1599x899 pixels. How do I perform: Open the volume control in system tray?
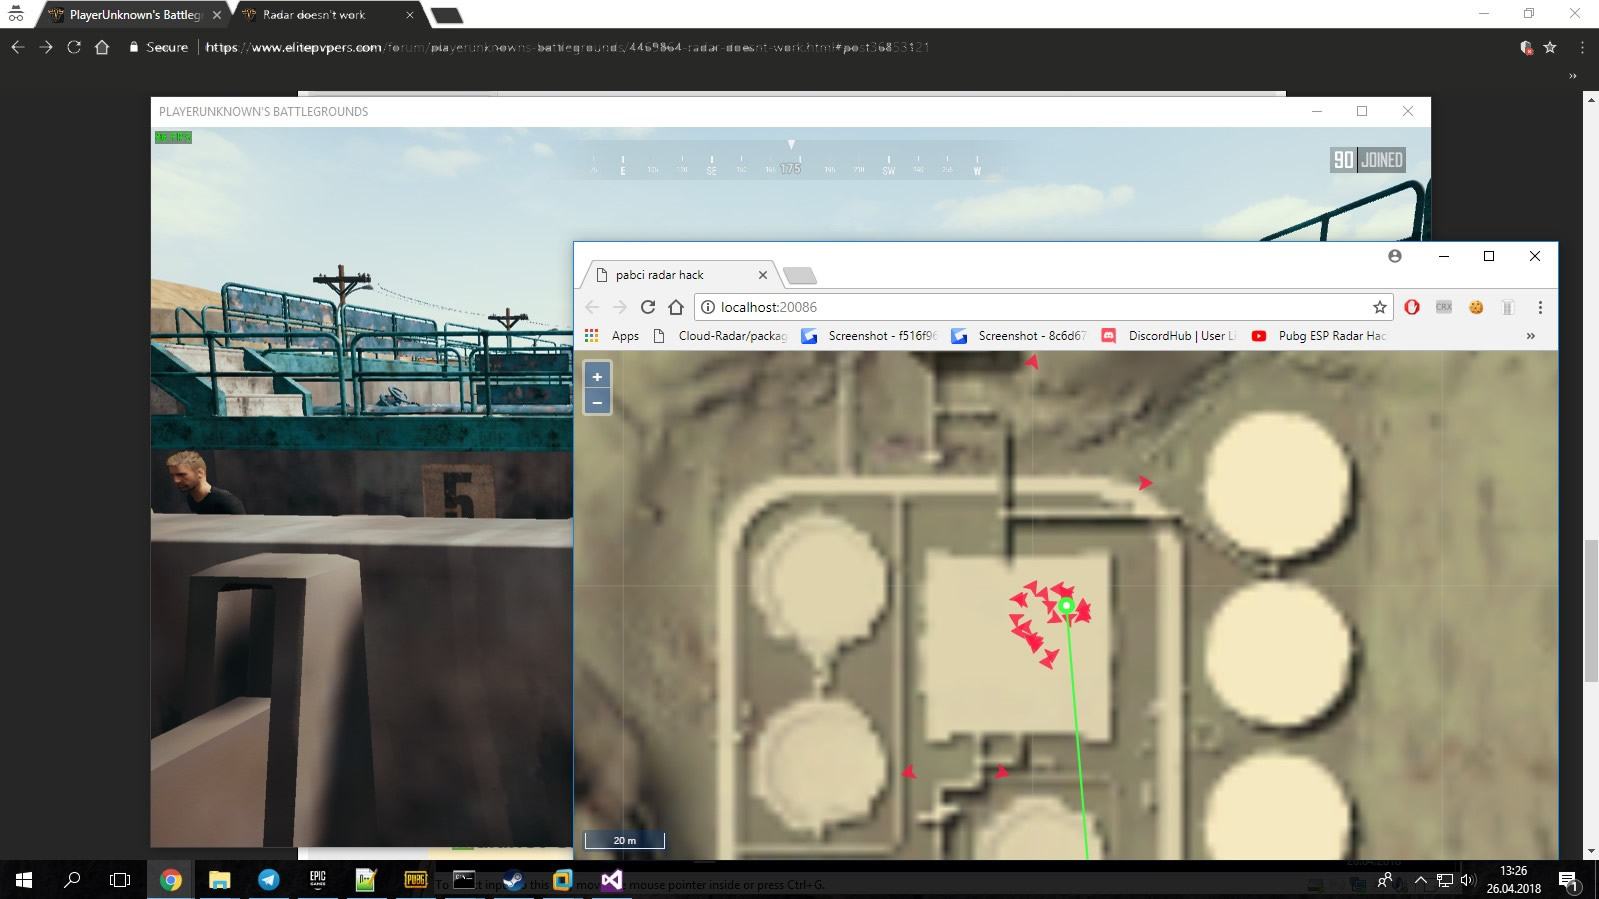point(1468,880)
